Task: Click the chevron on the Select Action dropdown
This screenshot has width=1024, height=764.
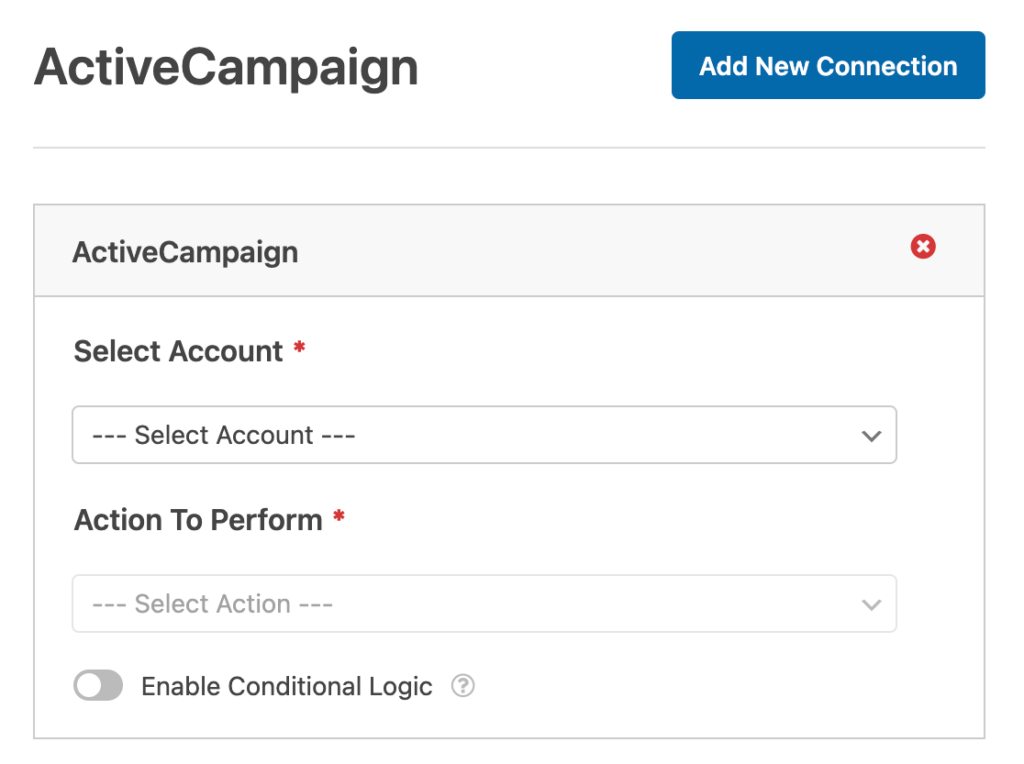Action: coord(871,604)
